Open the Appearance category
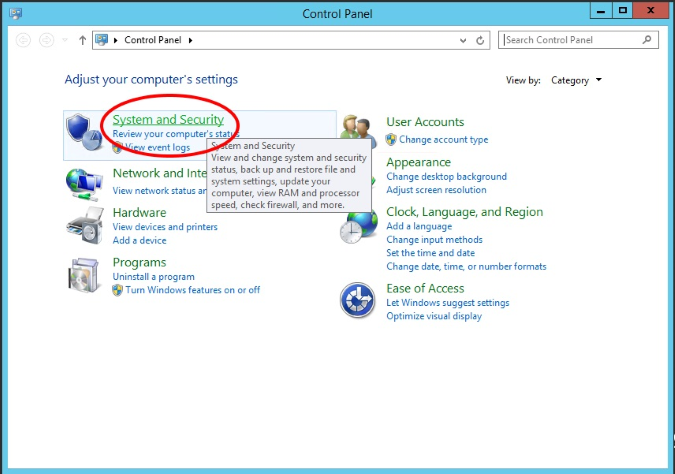The width and height of the screenshot is (675, 474). click(418, 162)
